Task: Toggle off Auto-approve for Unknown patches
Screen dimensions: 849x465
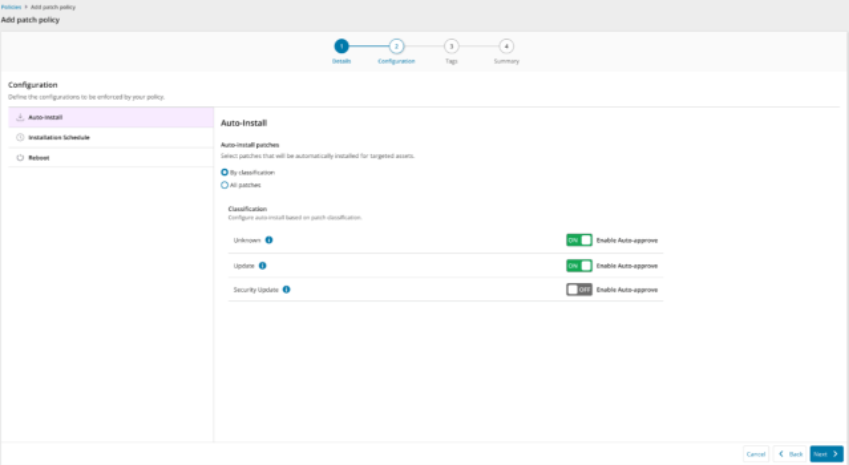Action: [x=579, y=240]
